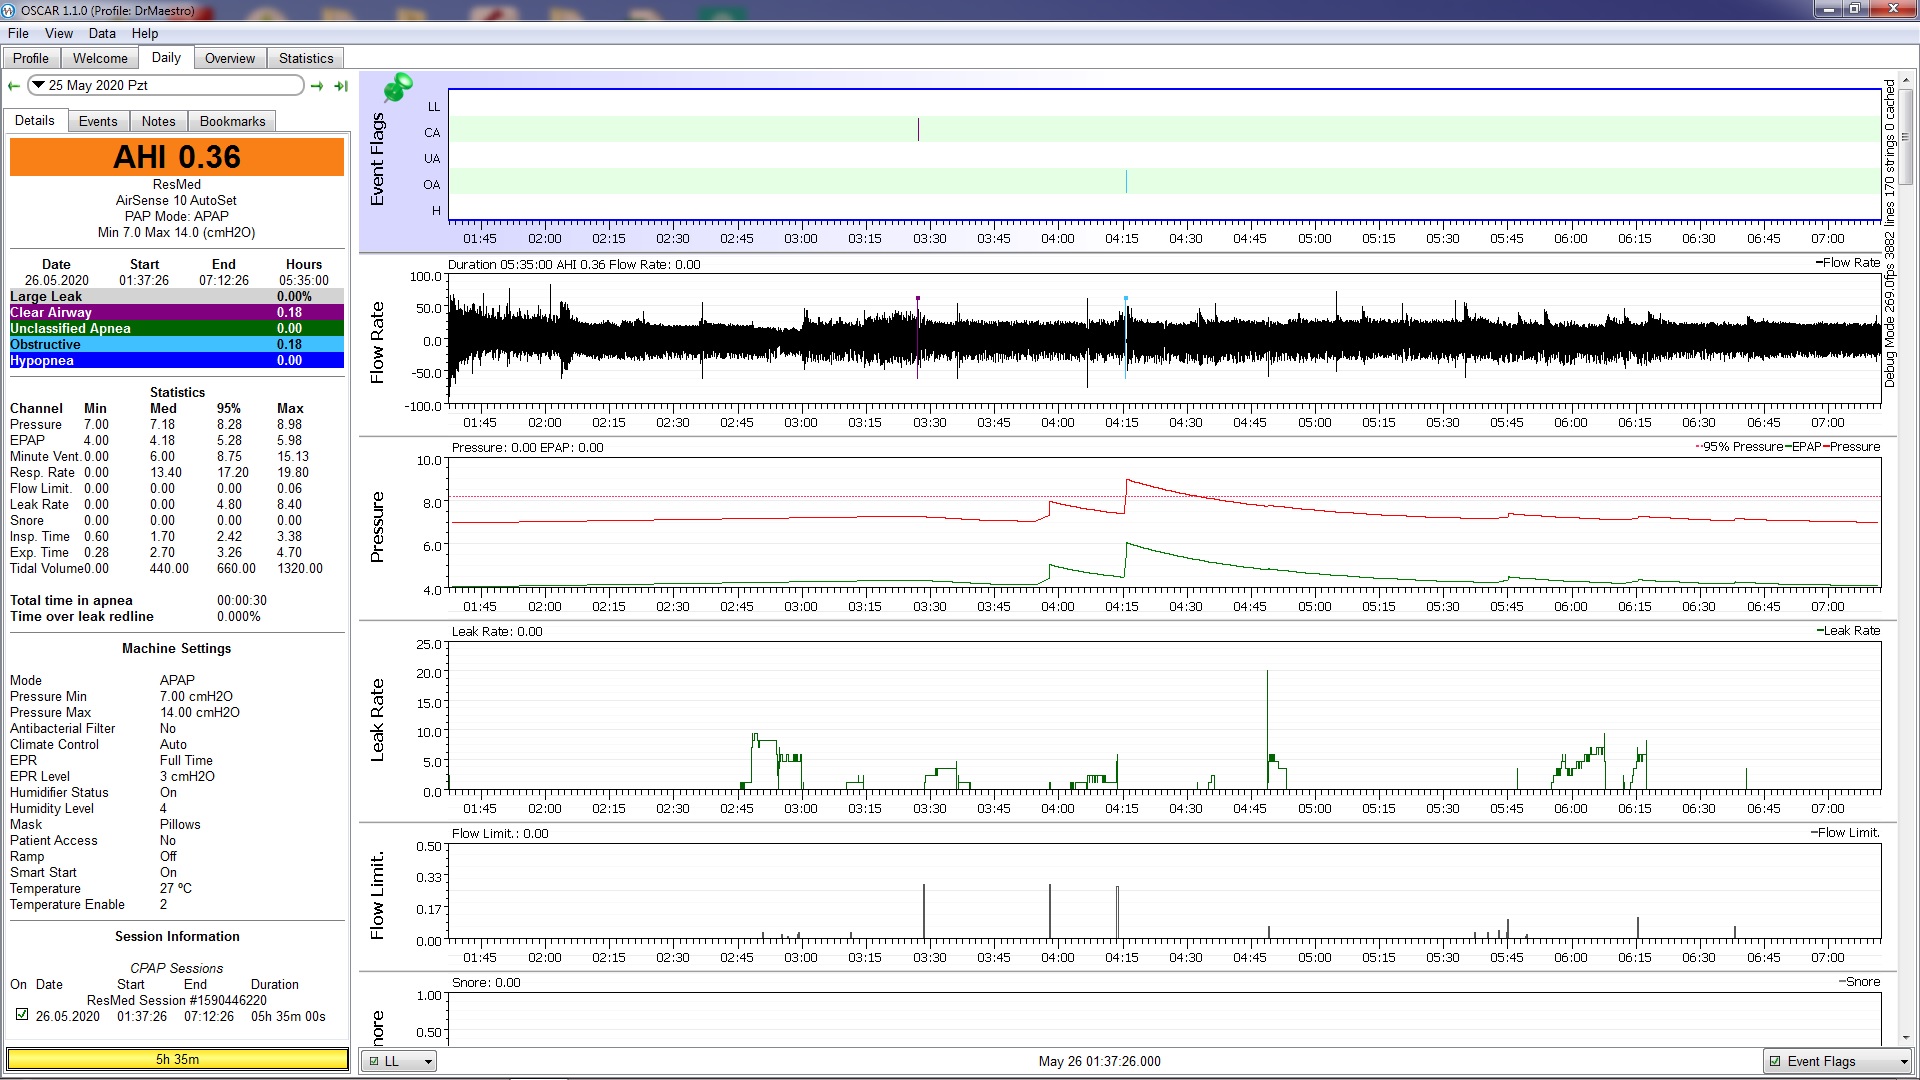Image resolution: width=1920 pixels, height=1080 pixels.
Task: Open the date calendar dropdown 25 May 2020
Action: click(x=165, y=85)
